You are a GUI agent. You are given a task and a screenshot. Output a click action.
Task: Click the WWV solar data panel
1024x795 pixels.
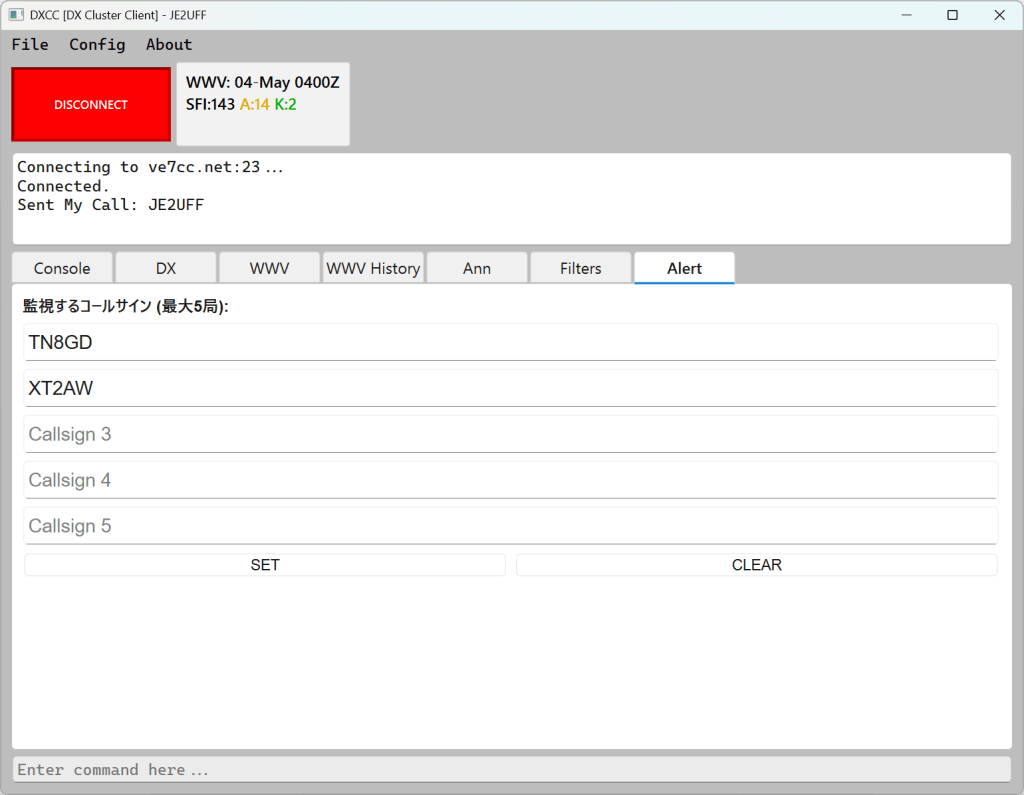click(x=263, y=104)
